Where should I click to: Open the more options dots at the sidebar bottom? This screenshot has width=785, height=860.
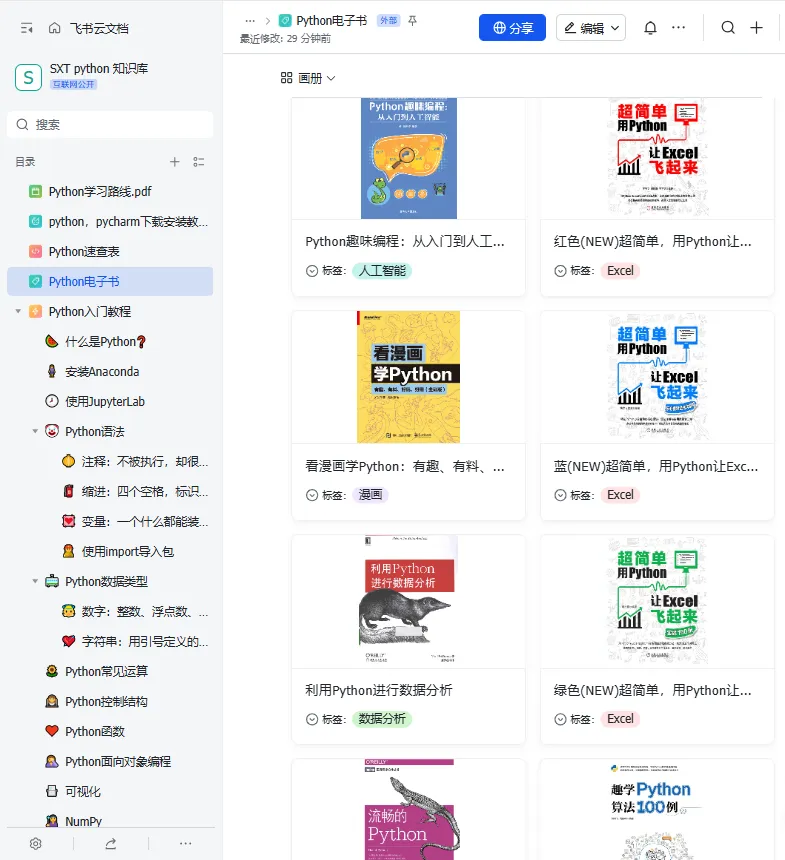[x=185, y=844]
